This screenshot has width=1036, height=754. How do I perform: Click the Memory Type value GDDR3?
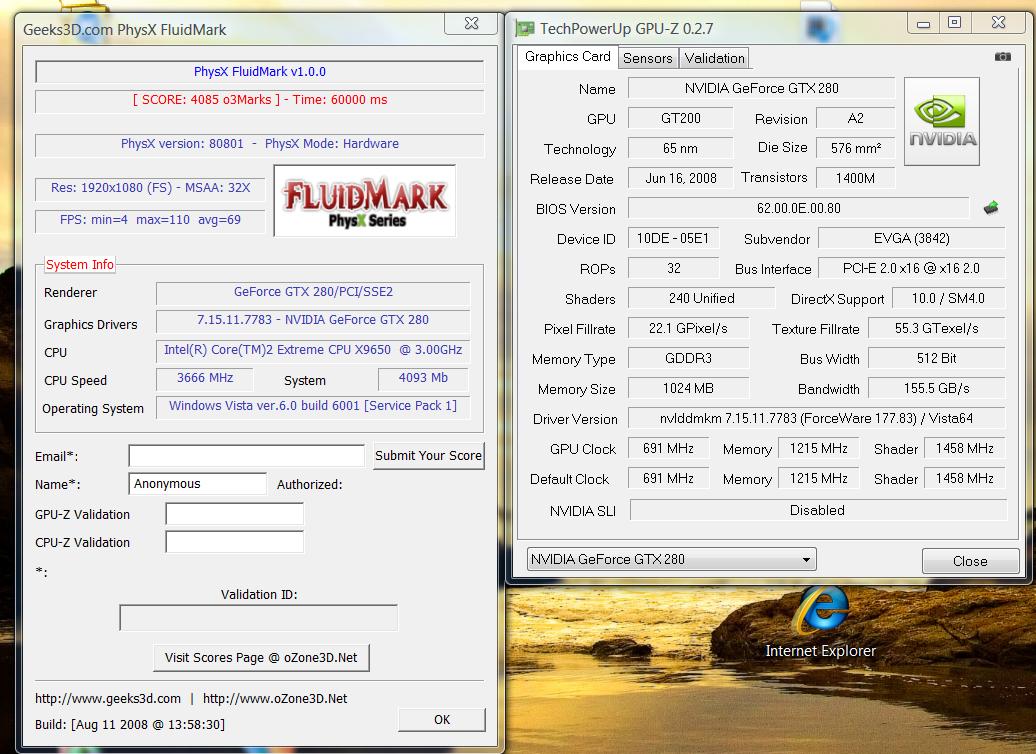click(688, 359)
